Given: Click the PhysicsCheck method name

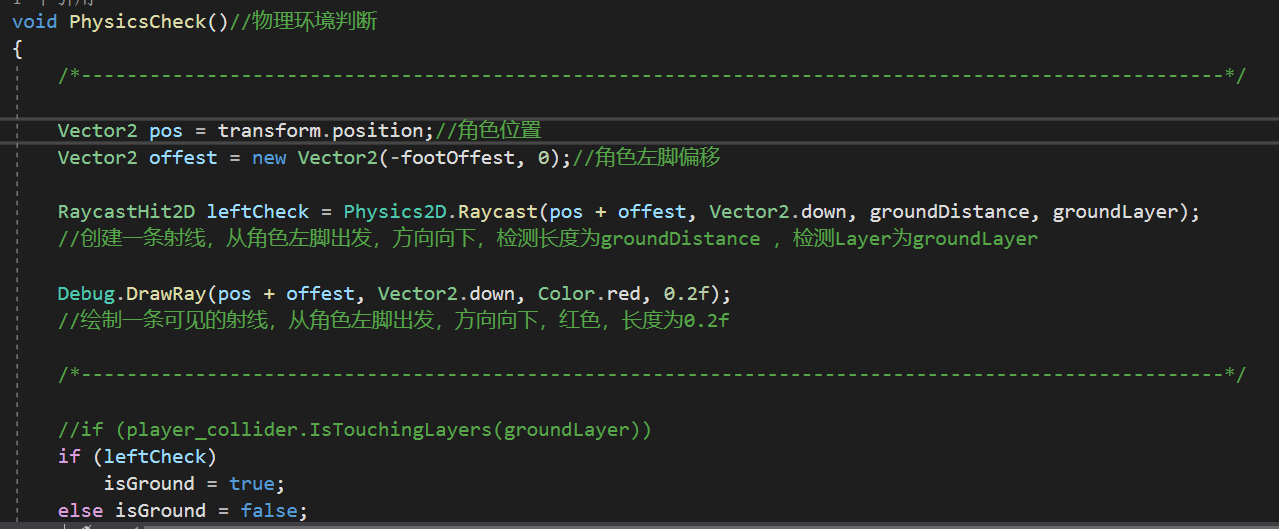Looking at the screenshot, I should point(137,21).
